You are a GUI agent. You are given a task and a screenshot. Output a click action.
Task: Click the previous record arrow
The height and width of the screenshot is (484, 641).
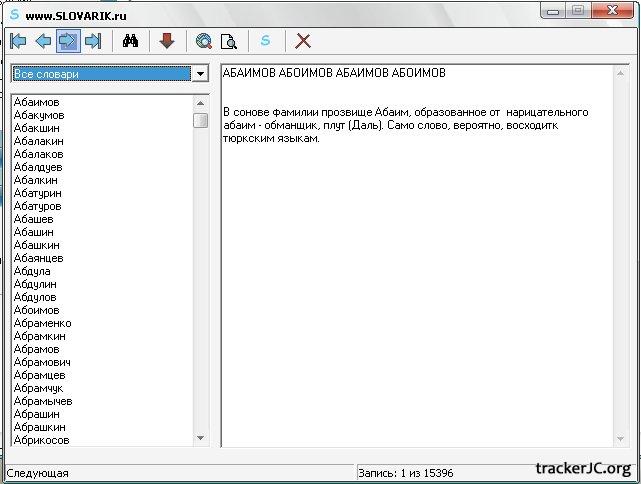coord(43,41)
